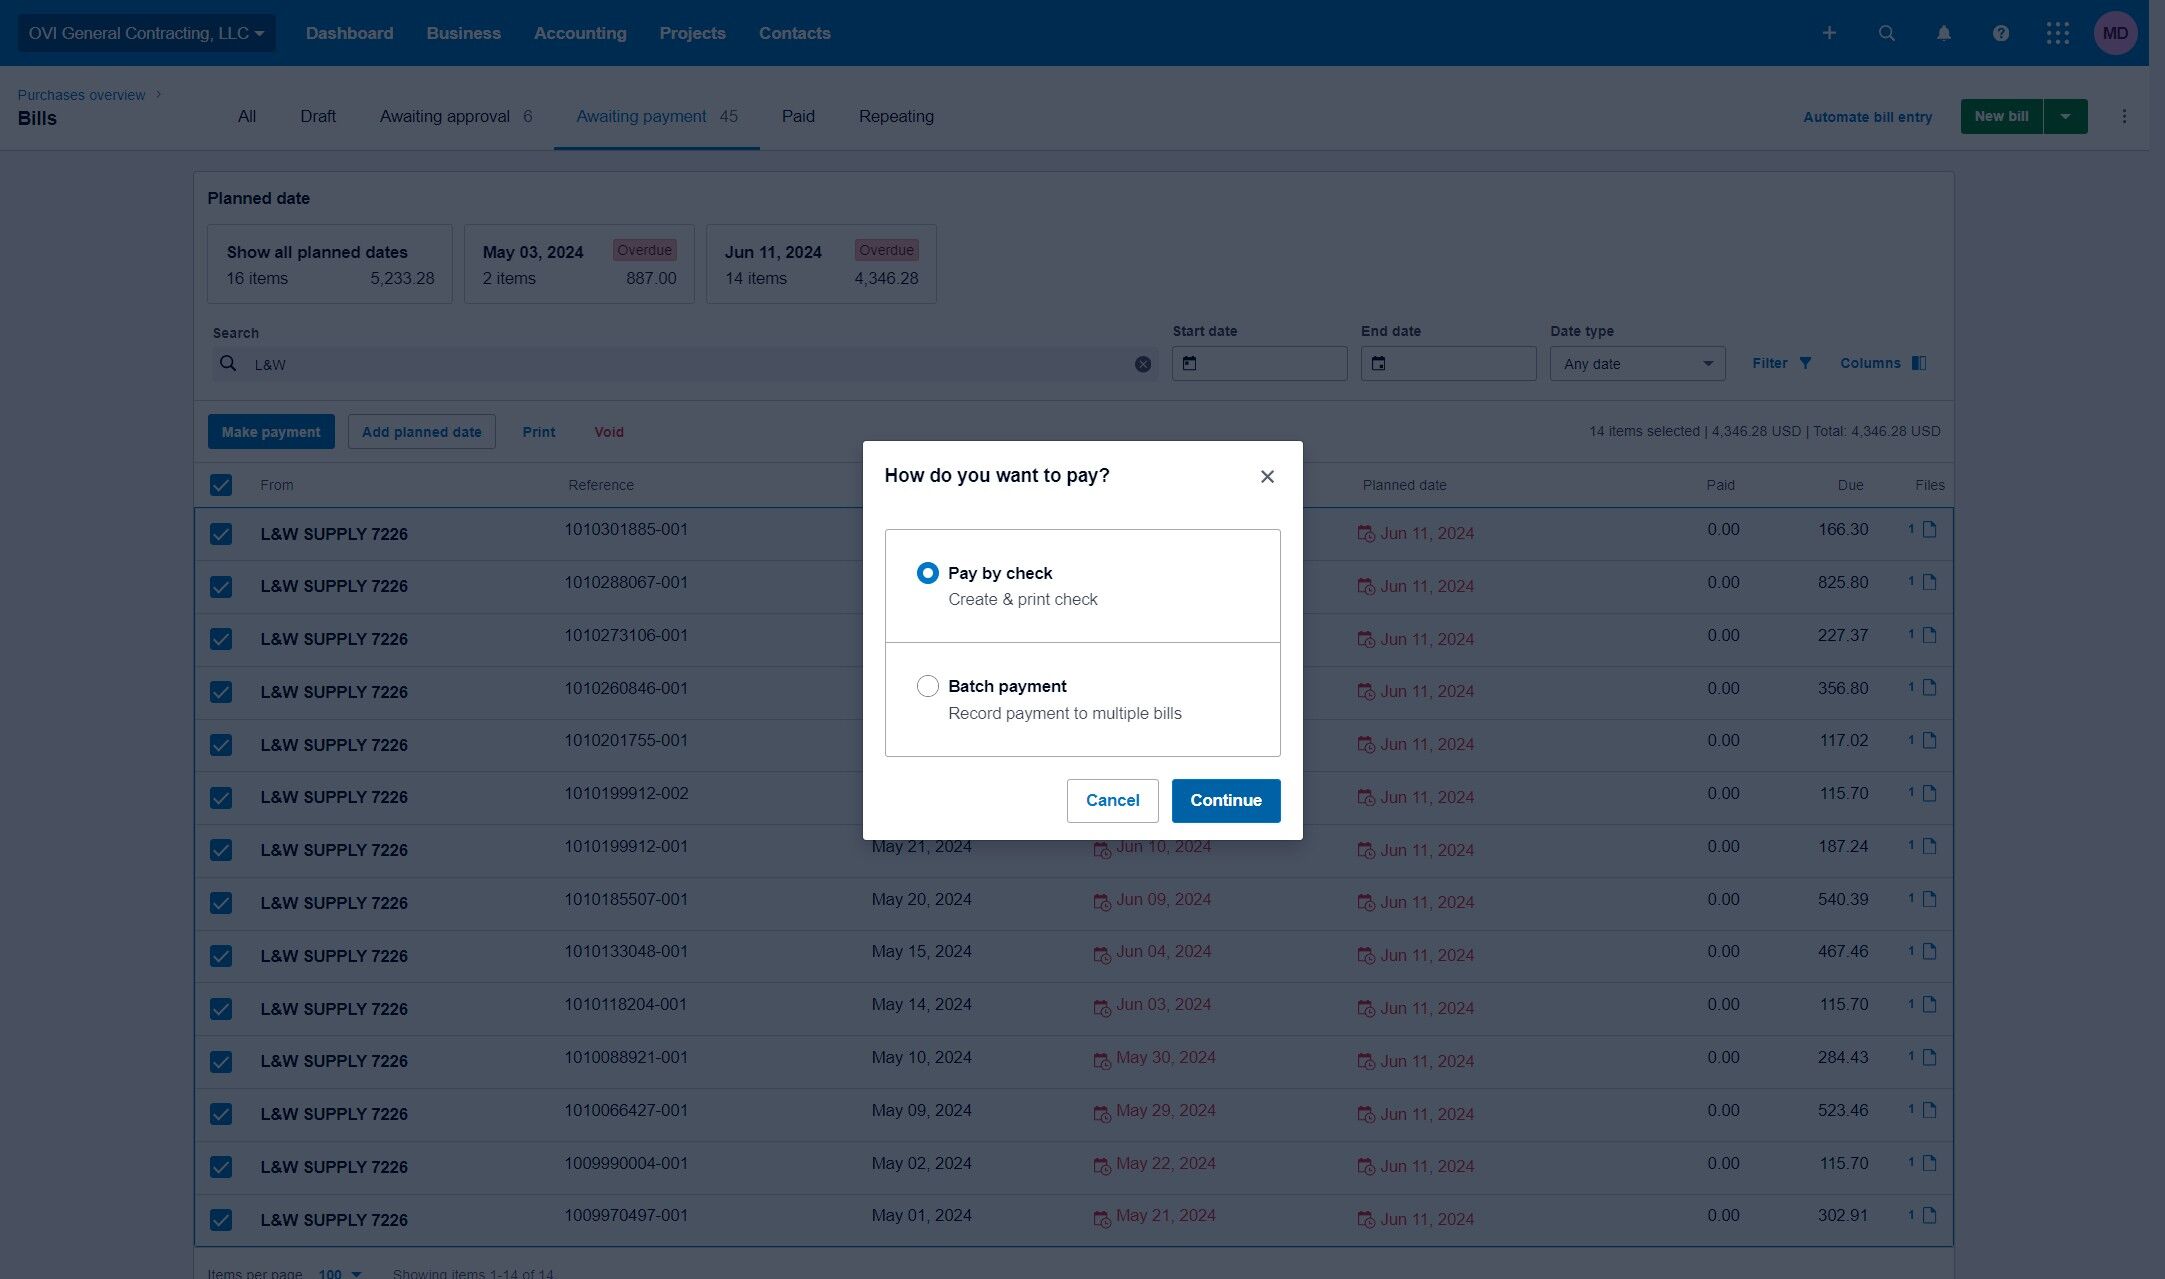Uncheck the bill 1009970497-001 row
Image resolution: width=2165 pixels, height=1279 pixels.
pyautogui.click(x=221, y=1220)
